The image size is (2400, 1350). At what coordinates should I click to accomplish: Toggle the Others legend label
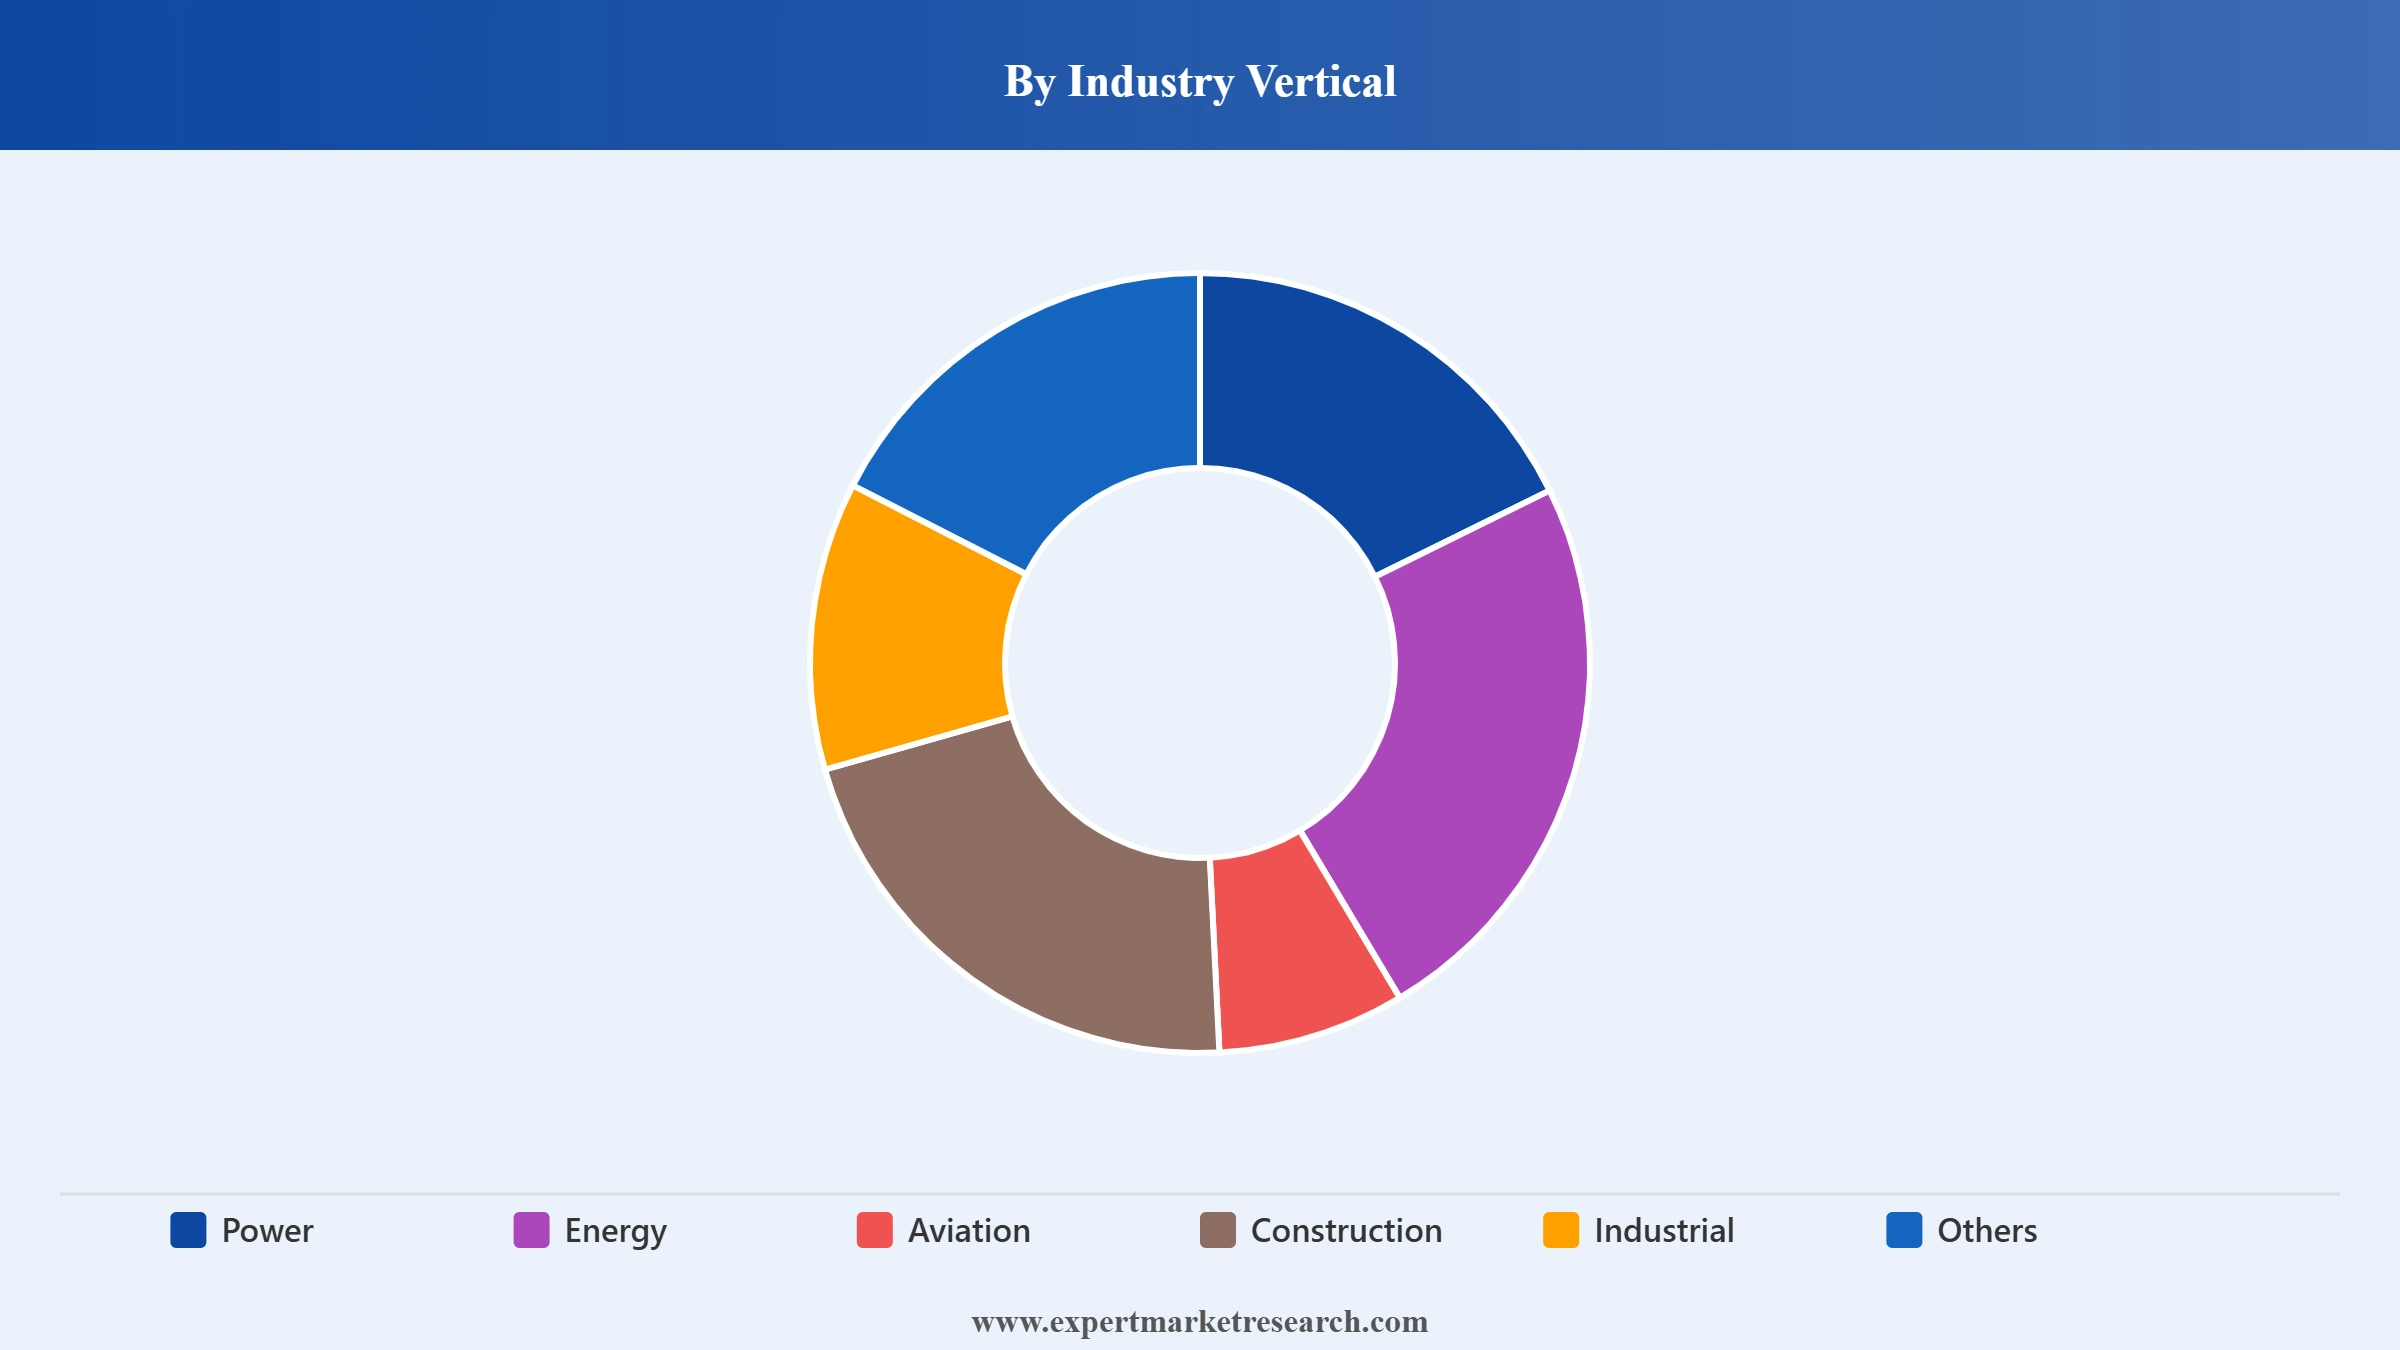(1987, 1231)
